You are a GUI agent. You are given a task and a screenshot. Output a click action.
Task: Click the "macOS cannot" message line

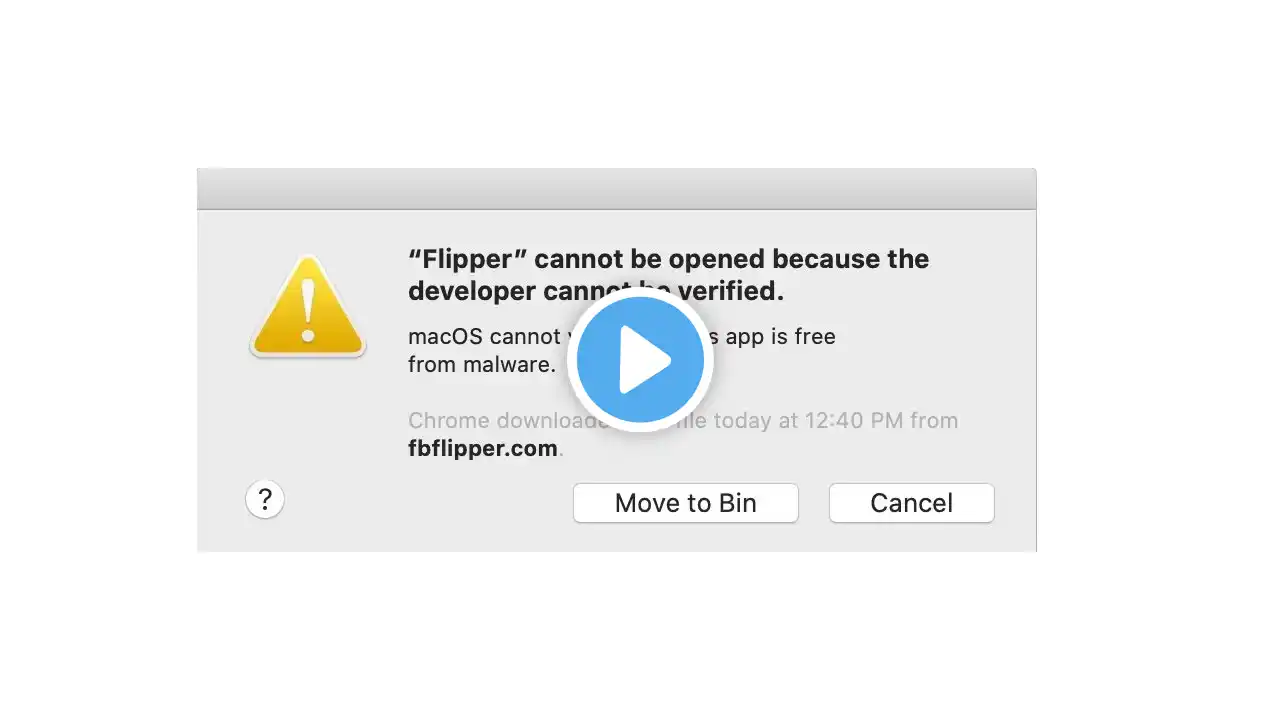(x=484, y=337)
